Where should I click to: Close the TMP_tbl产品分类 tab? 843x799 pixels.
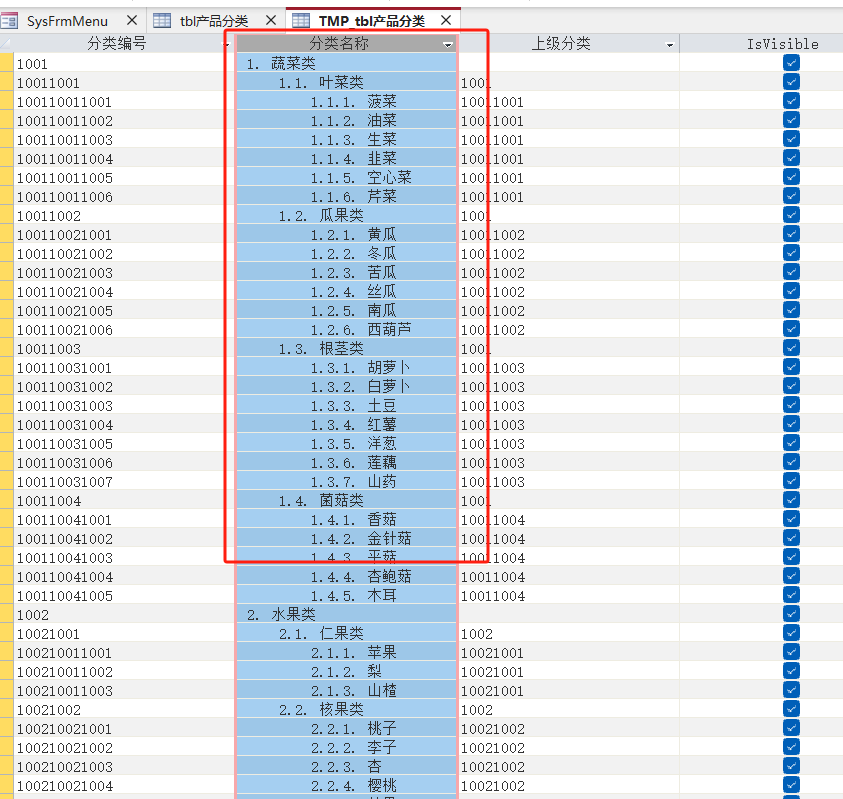click(x=445, y=20)
